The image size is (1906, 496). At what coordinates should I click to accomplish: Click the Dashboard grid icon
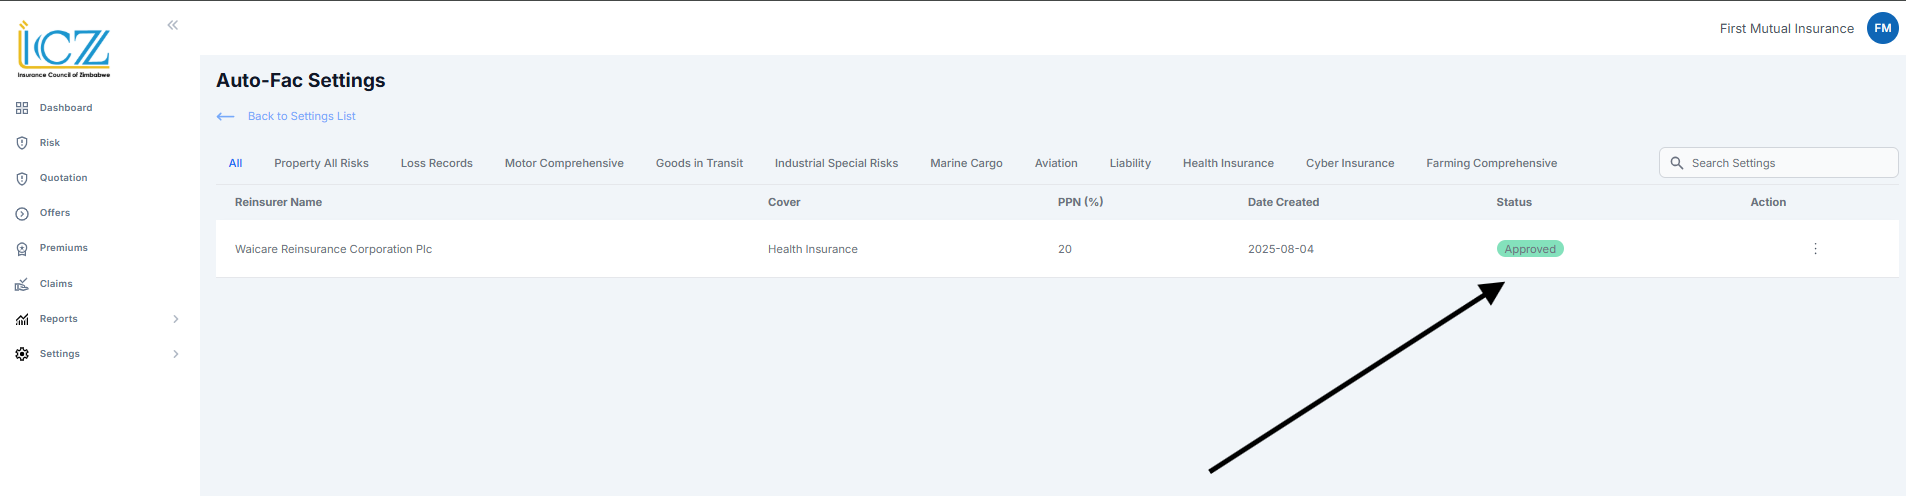click(x=22, y=108)
